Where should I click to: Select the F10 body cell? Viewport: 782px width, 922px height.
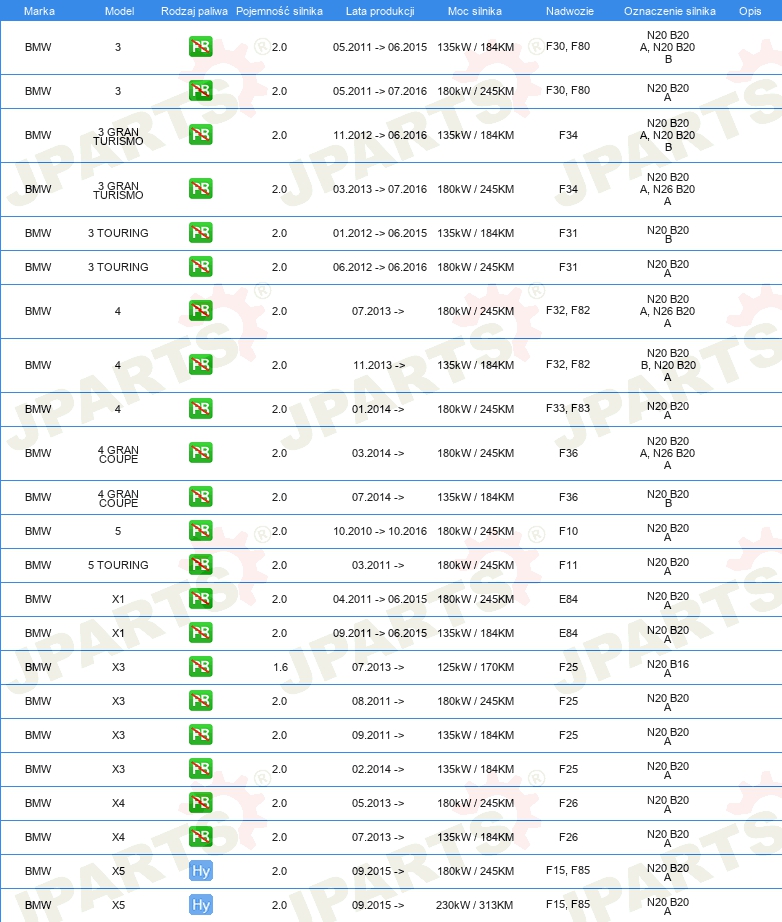(x=569, y=532)
